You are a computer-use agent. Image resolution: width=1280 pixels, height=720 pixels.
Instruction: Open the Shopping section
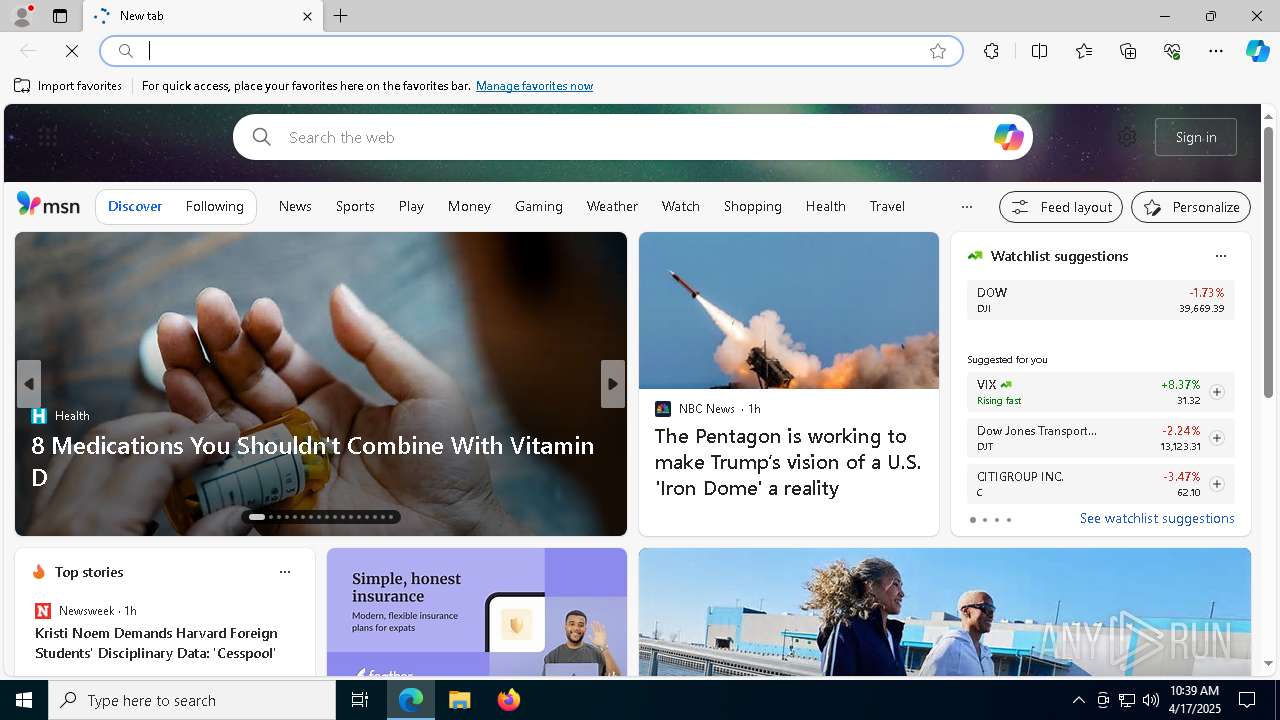click(752, 206)
